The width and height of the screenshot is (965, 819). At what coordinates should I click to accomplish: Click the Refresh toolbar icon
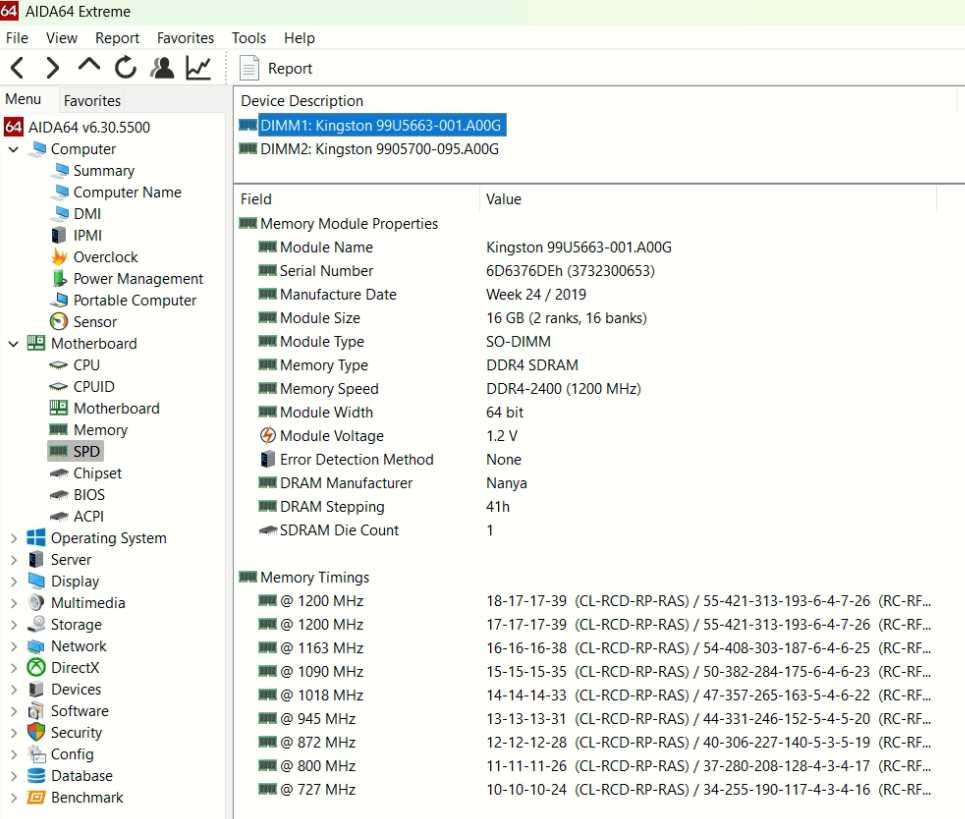(126, 68)
